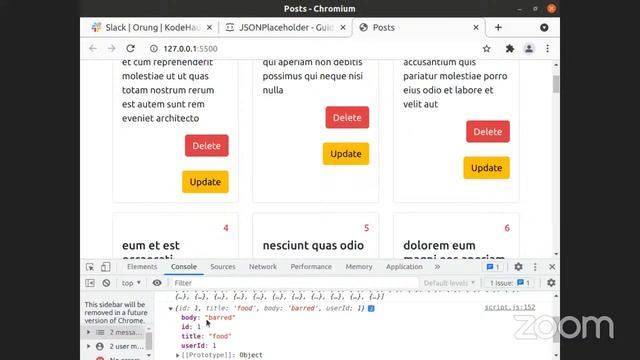Viewport: 640px width, 360px height.
Task: Close the JSONPlaceholder tab
Action: [343, 27]
